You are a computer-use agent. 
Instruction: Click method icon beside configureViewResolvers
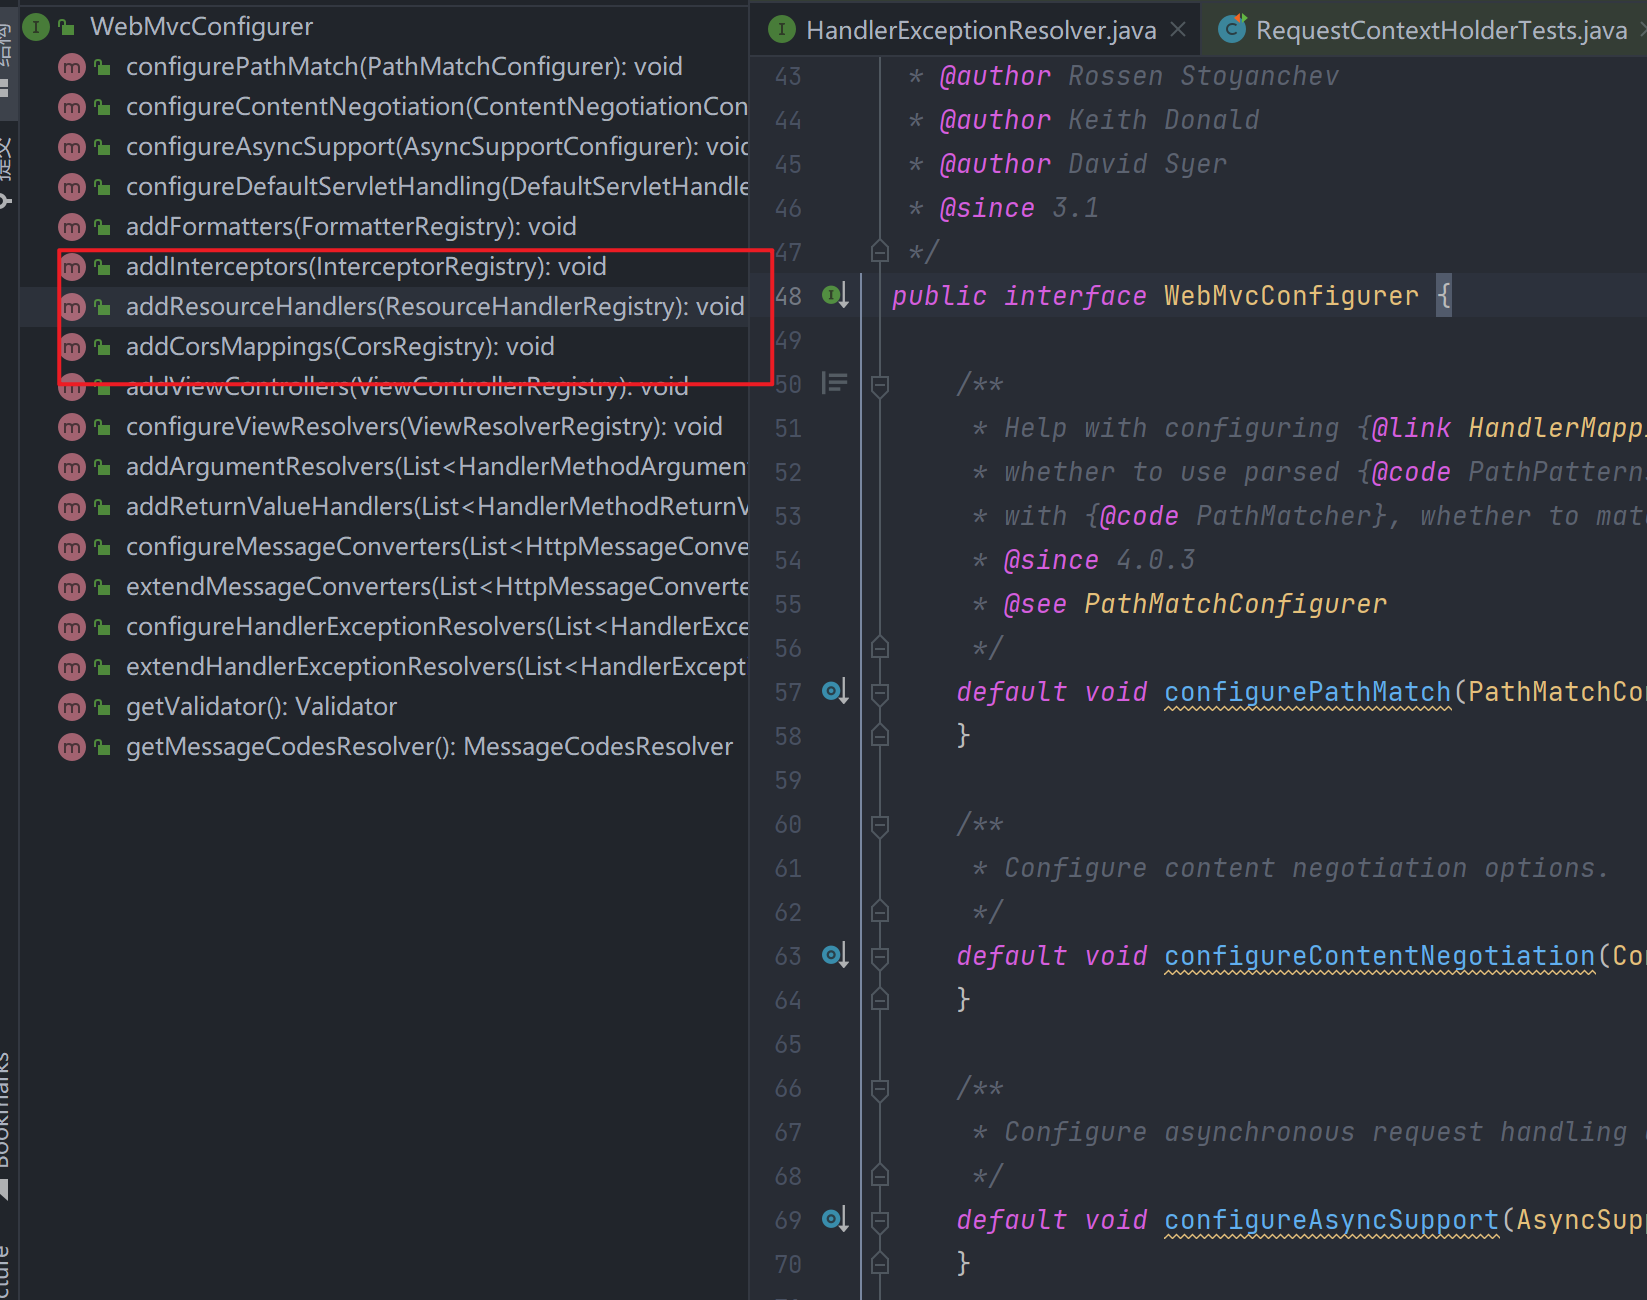72,427
